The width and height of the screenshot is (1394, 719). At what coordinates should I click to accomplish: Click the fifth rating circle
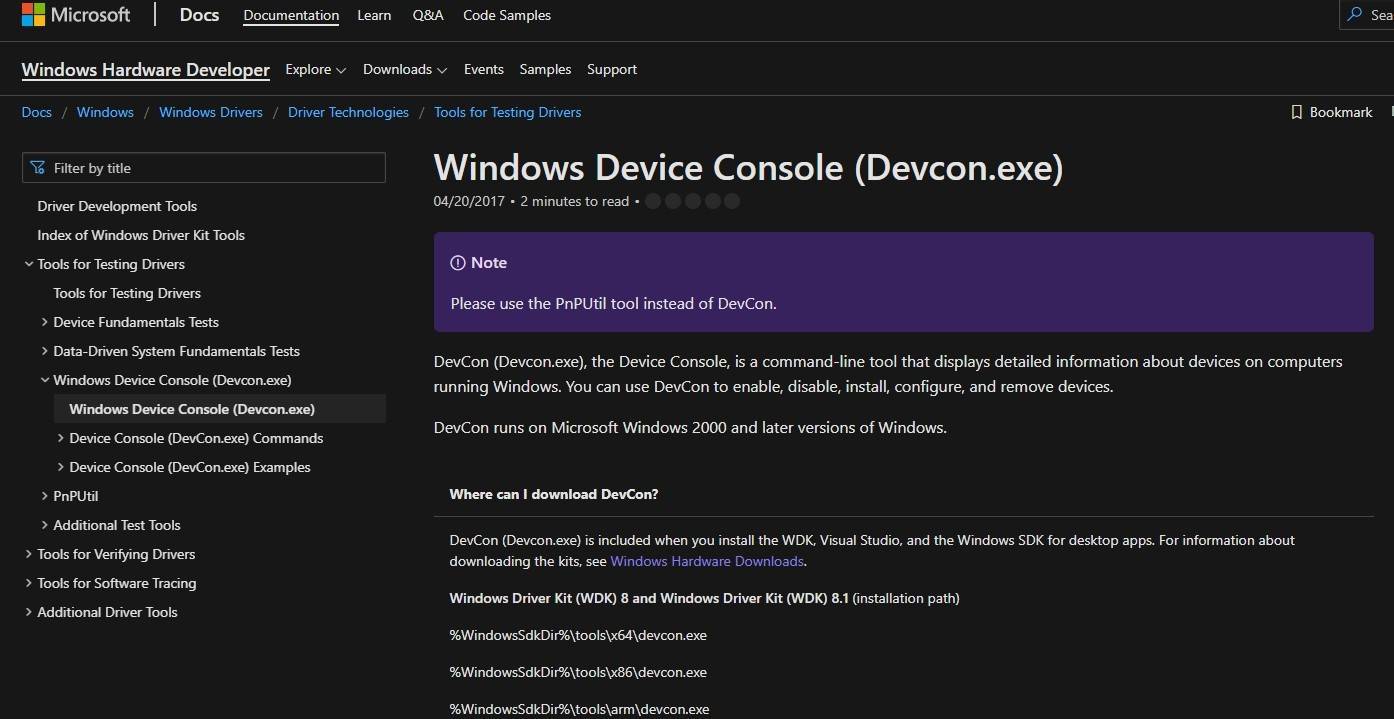tap(732, 201)
